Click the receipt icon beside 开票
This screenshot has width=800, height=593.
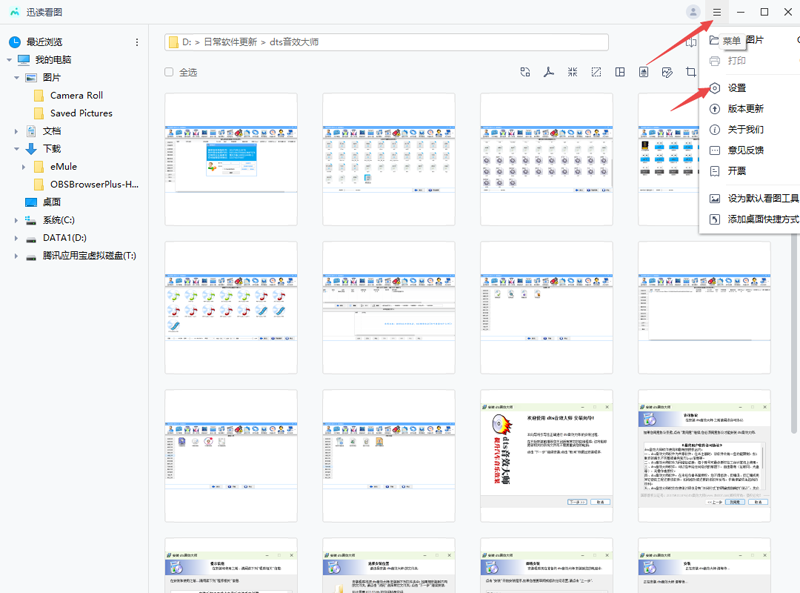(715, 171)
